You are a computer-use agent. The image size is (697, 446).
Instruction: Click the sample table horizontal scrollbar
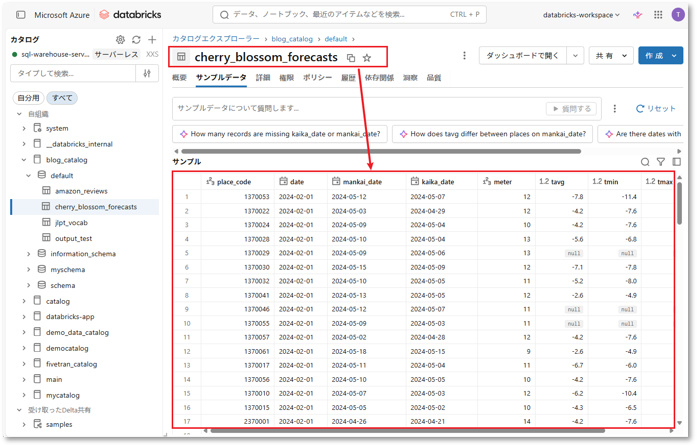408,430
